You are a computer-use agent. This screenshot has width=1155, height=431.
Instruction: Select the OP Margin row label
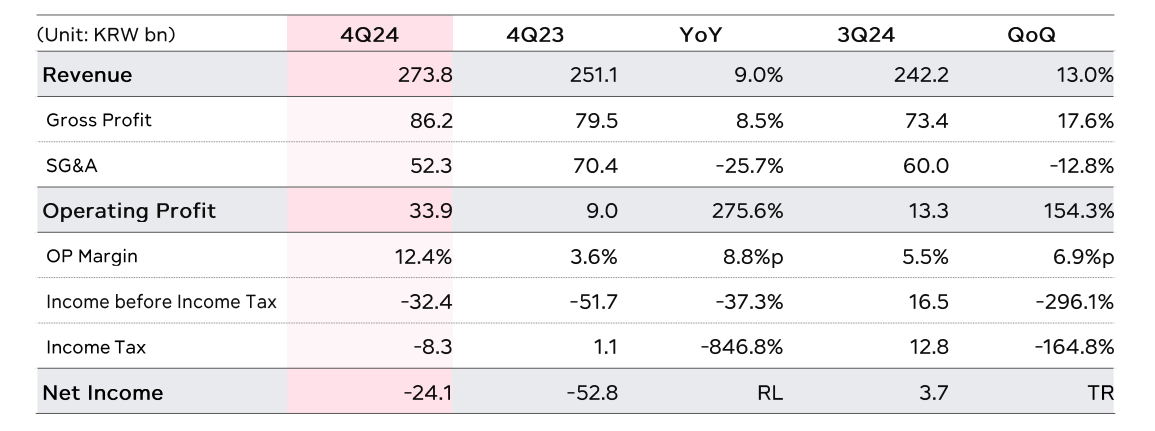92,256
